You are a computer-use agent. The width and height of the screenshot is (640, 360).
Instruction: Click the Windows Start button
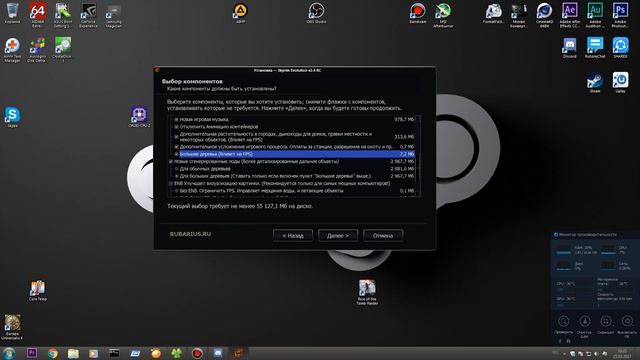click(x=9, y=353)
